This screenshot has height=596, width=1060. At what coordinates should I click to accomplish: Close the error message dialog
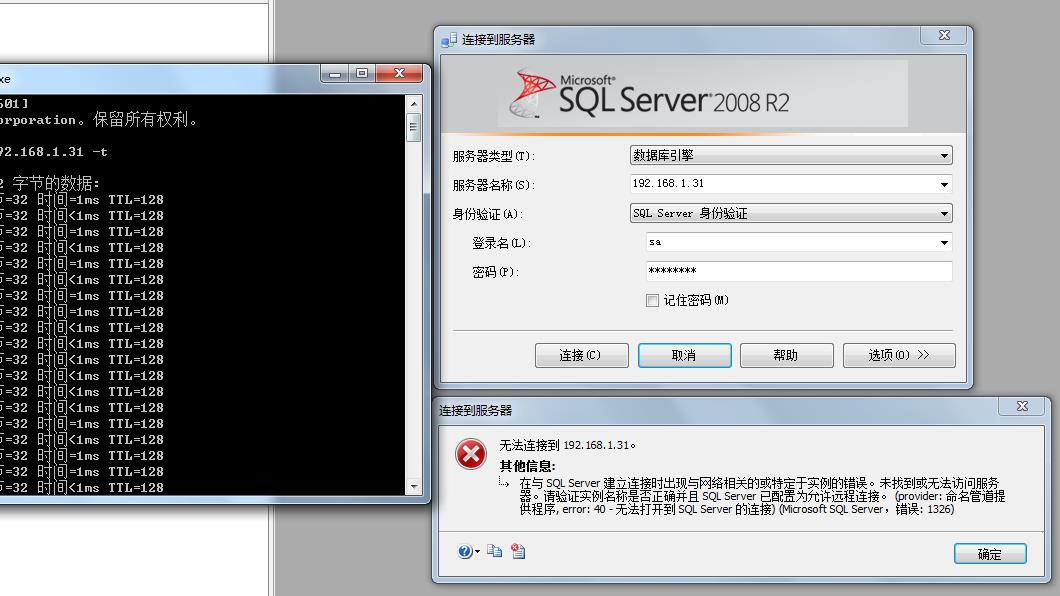[1023, 406]
